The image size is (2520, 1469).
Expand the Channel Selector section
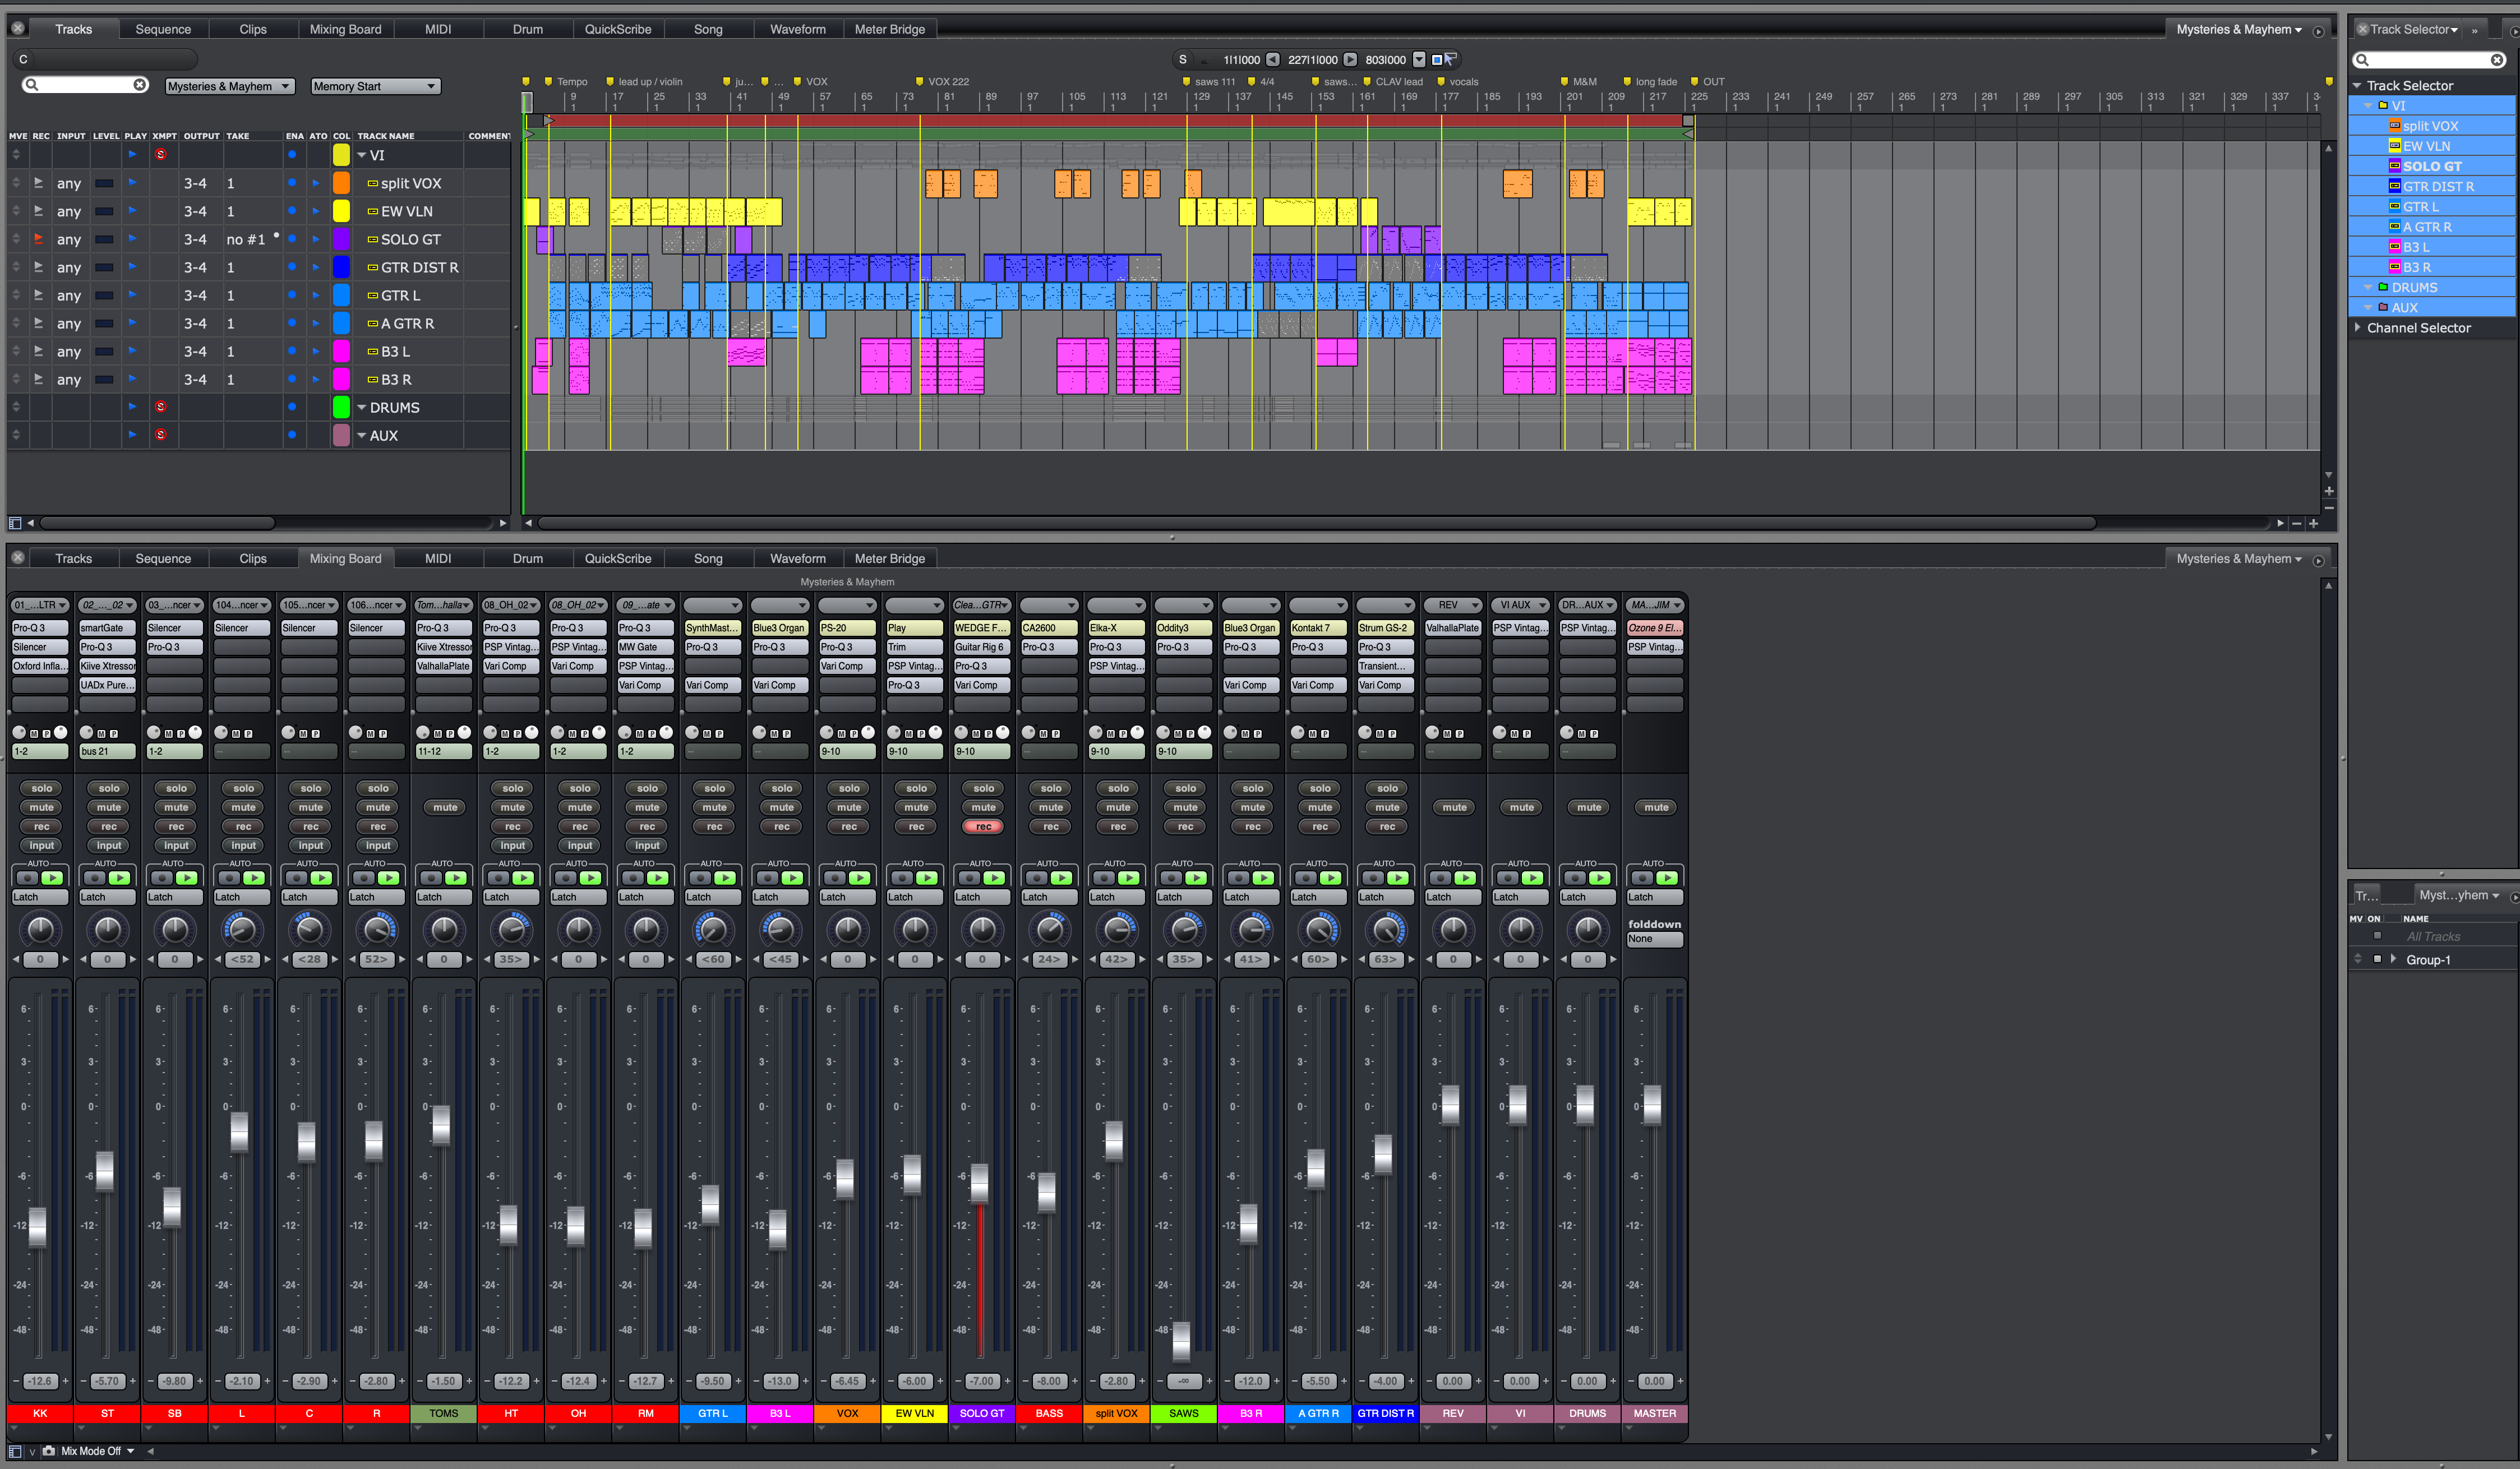click(x=2358, y=327)
